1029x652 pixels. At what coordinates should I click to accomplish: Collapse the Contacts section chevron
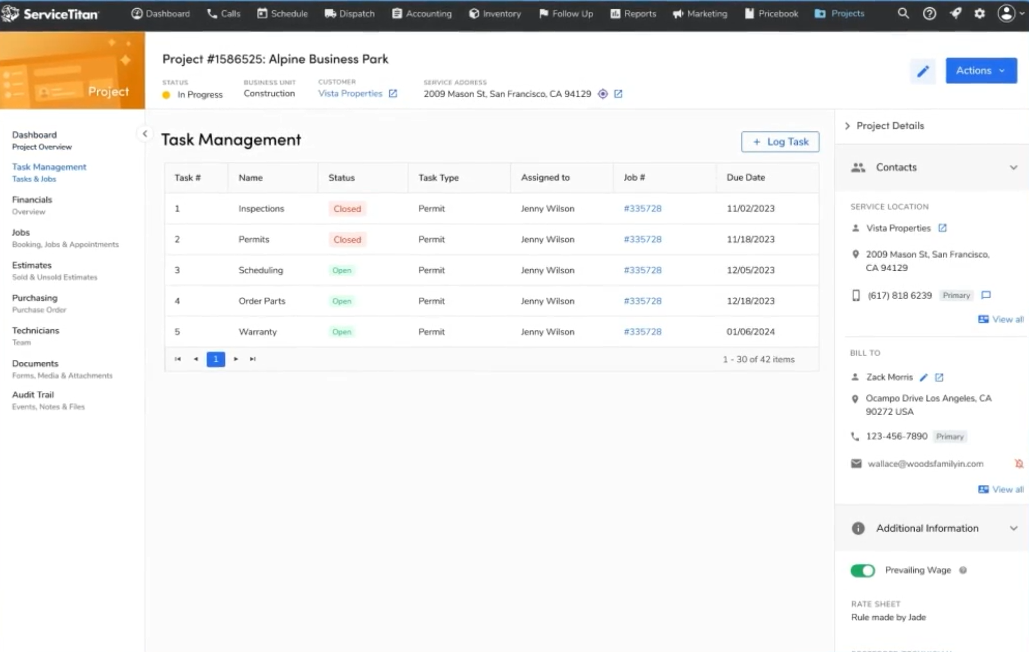point(1013,167)
